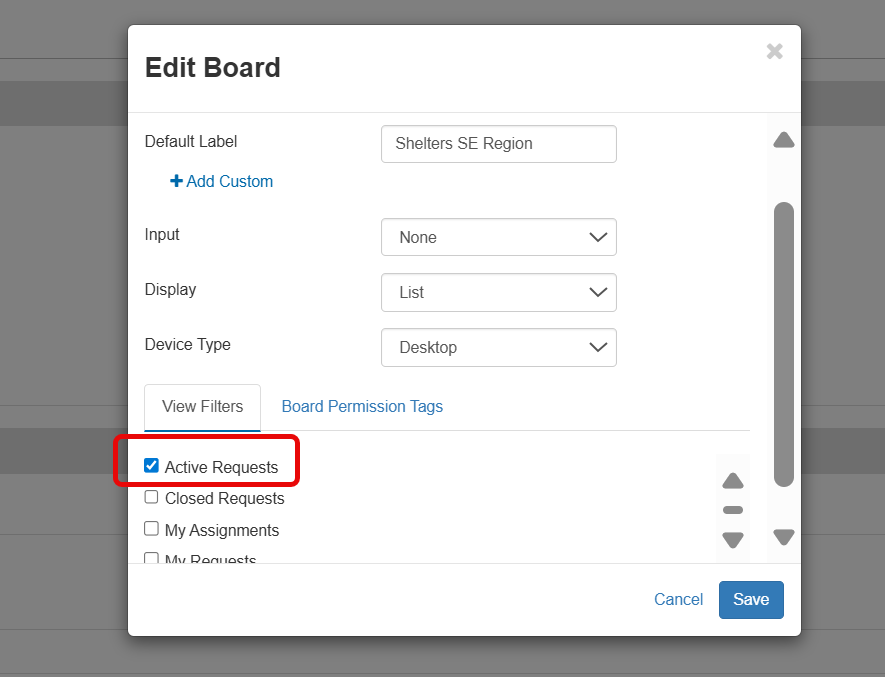Click the dialog scroll up arrow

pyautogui.click(x=784, y=140)
